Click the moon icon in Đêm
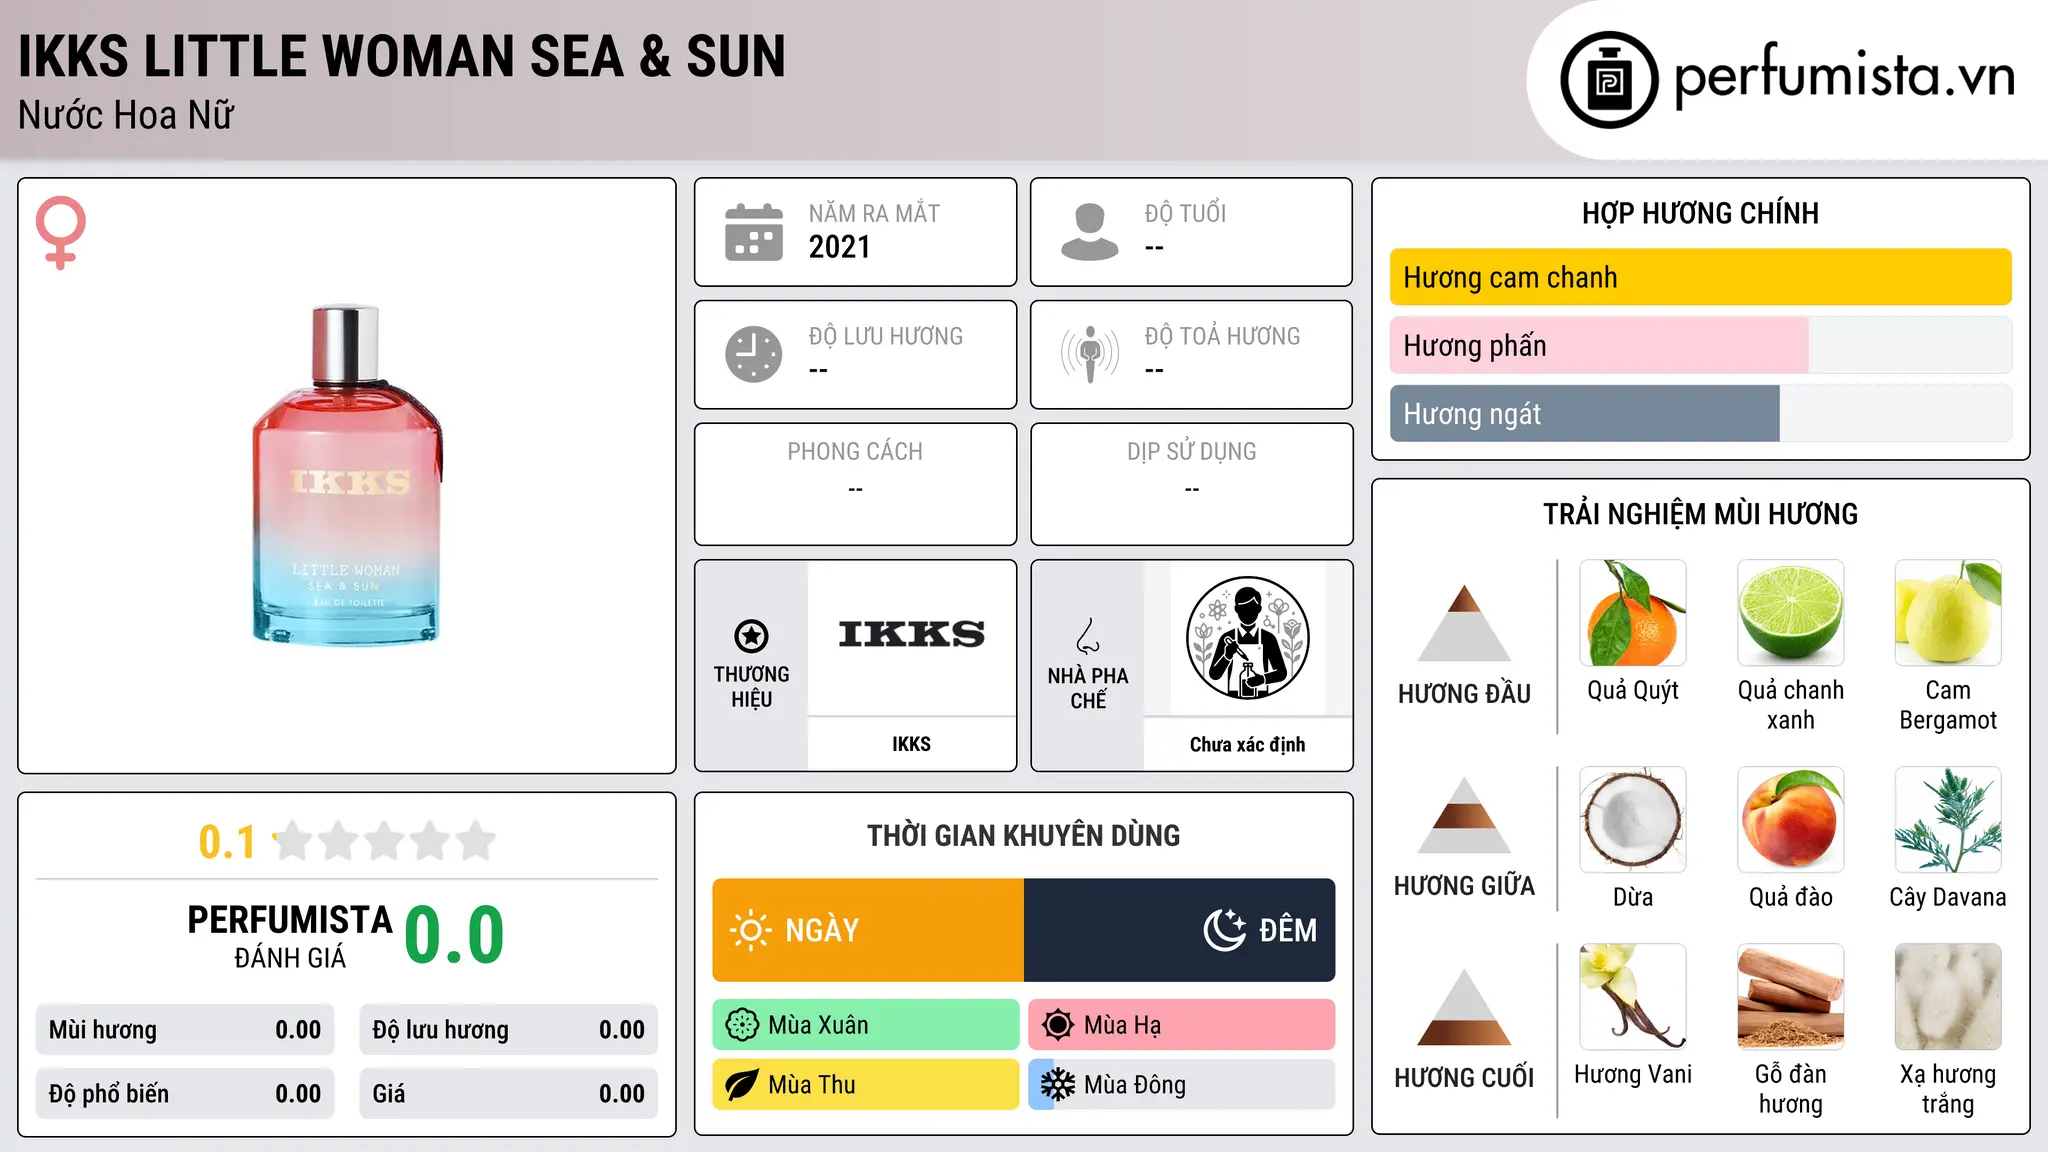This screenshot has height=1152, width=2048. point(1225,930)
